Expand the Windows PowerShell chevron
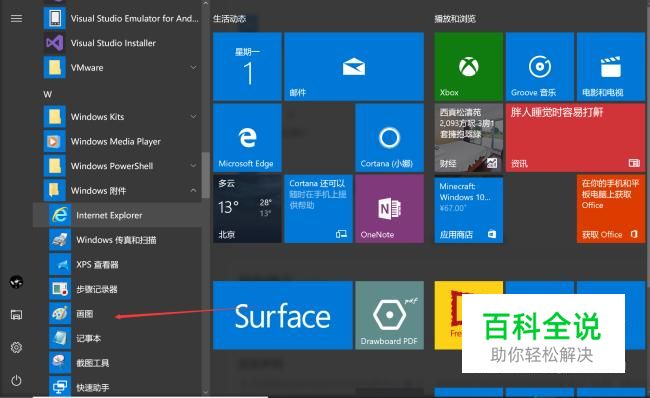This screenshot has width=650, height=398. coord(193,166)
